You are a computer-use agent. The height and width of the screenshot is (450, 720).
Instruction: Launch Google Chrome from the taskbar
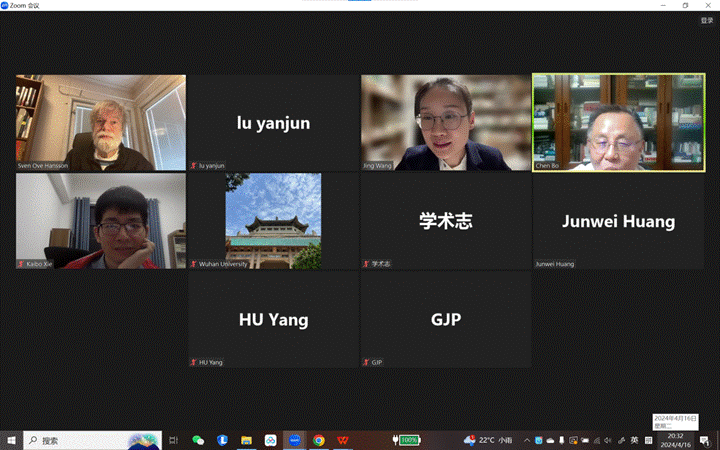[x=319, y=440]
